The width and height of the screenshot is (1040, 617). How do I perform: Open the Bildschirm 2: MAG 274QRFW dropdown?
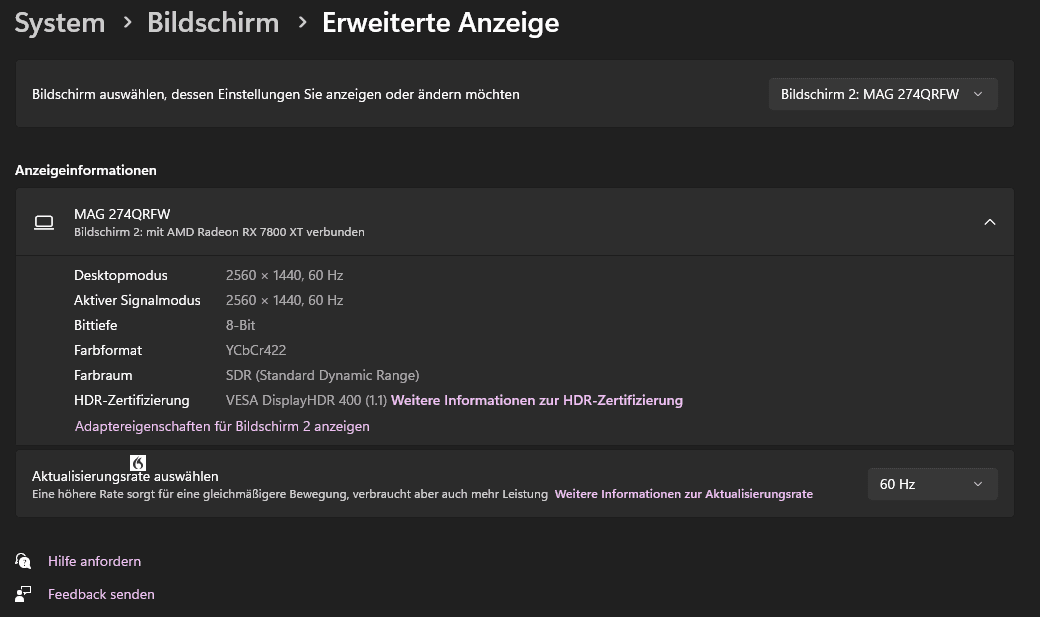click(x=883, y=94)
